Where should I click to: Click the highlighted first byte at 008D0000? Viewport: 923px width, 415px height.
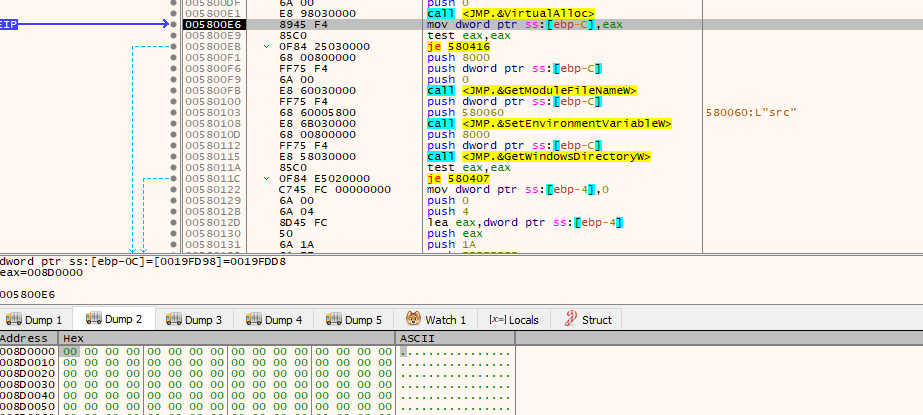pyautogui.click(x=70, y=351)
